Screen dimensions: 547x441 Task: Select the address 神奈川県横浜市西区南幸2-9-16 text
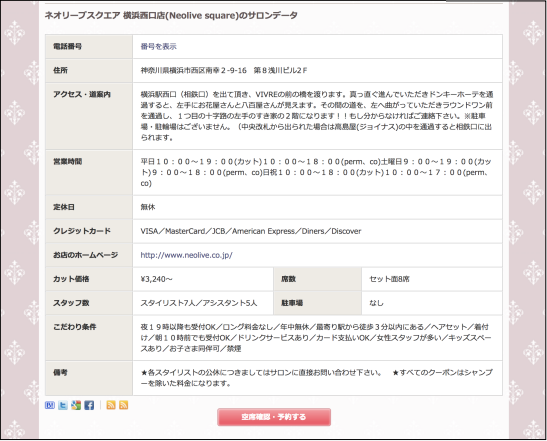(x=224, y=70)
